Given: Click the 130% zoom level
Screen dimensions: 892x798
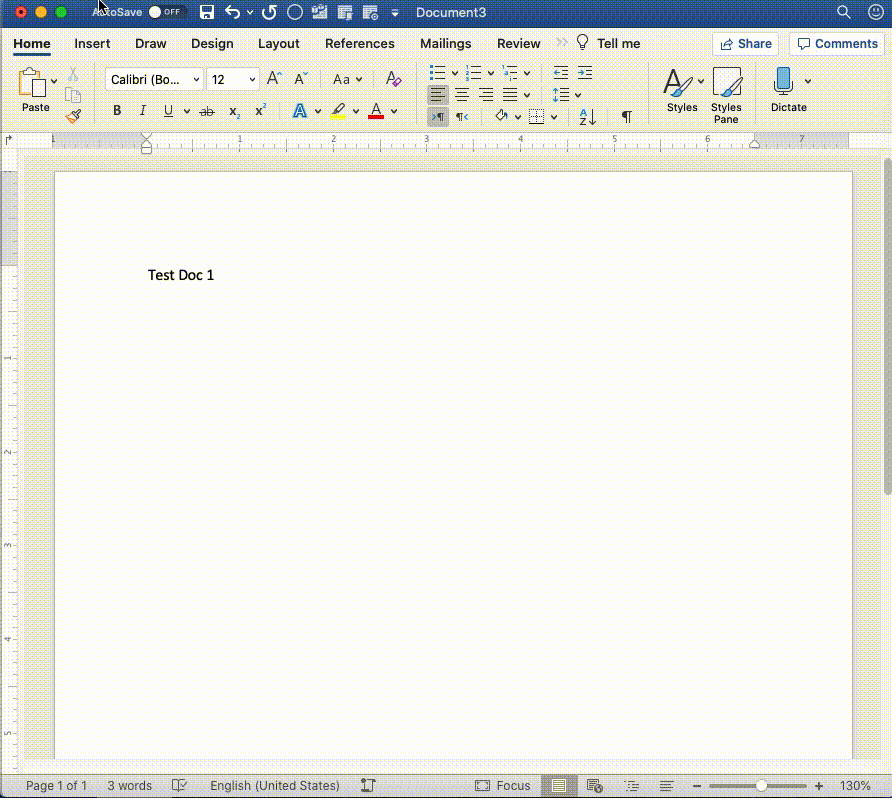Looking at the screenshot, I should [x=855, y=785].
